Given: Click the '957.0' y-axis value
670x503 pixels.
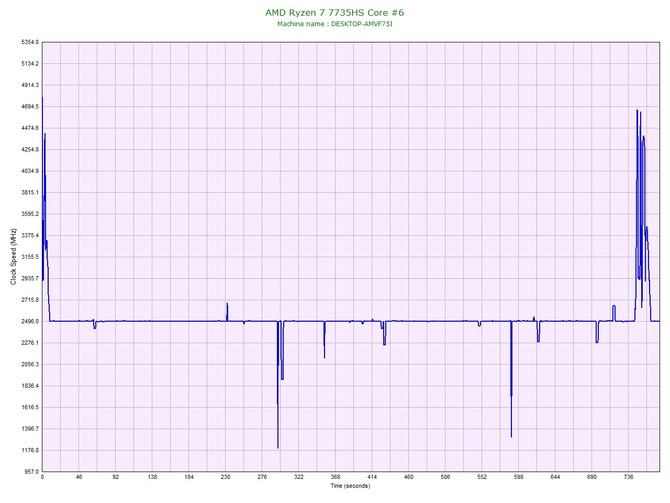Looking at the screenshot, I should click(x=32, y=472).
